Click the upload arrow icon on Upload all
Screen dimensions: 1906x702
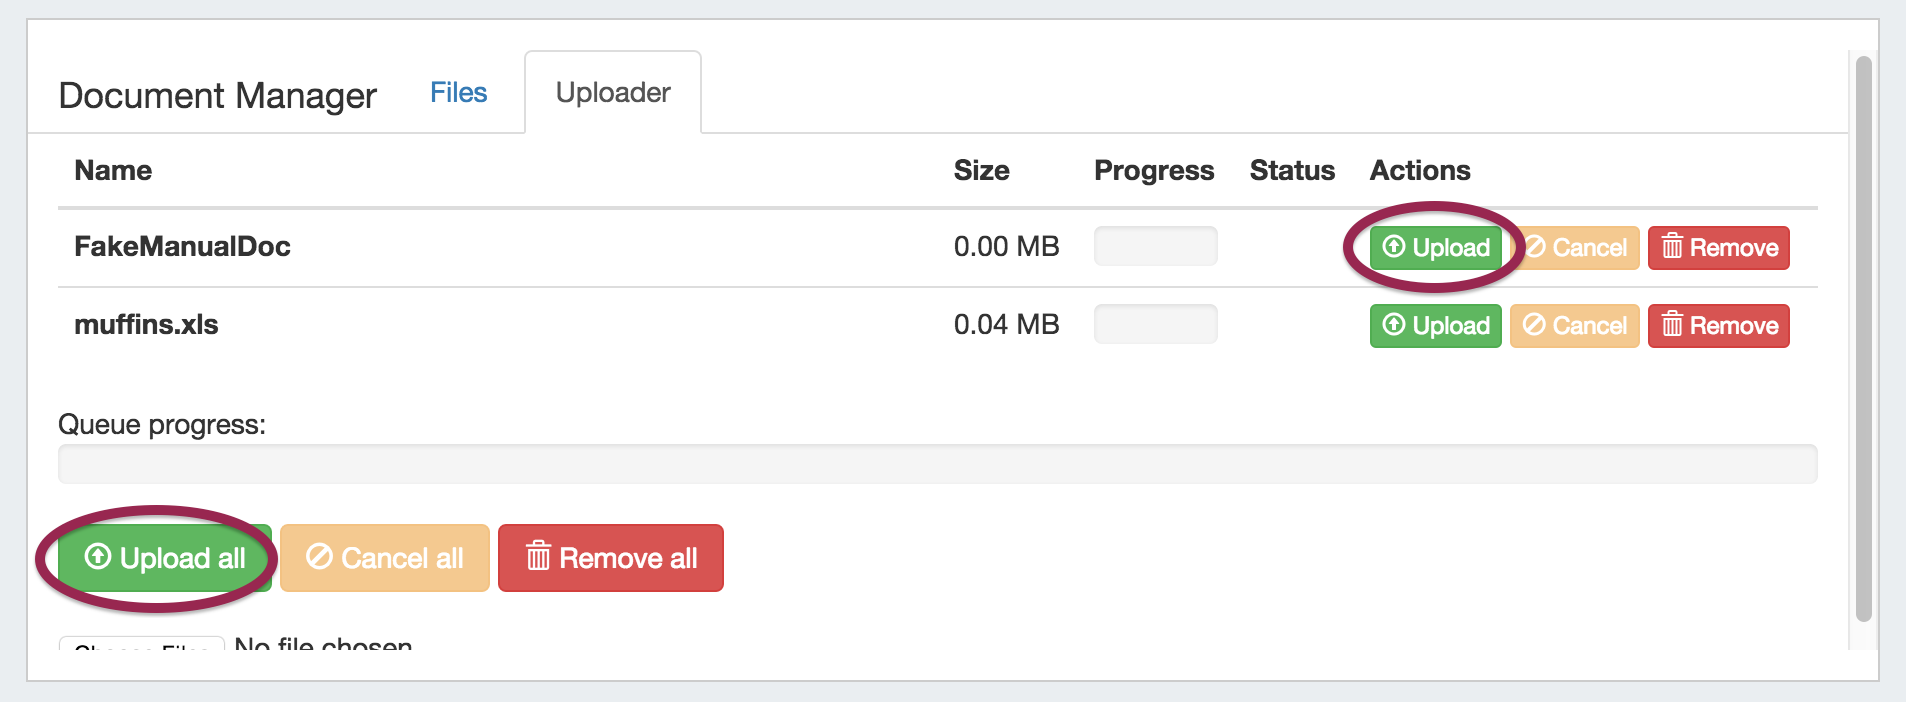98,556
